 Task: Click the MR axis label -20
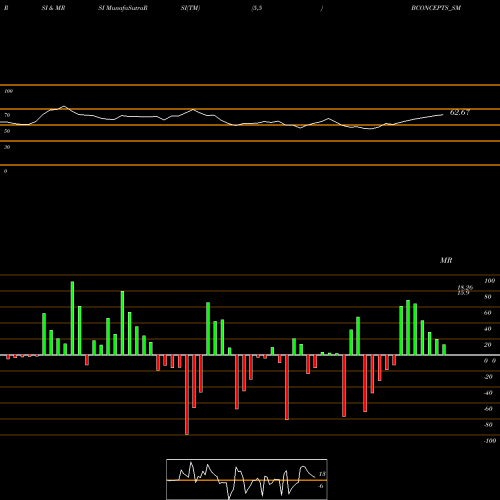click(488, 377)
